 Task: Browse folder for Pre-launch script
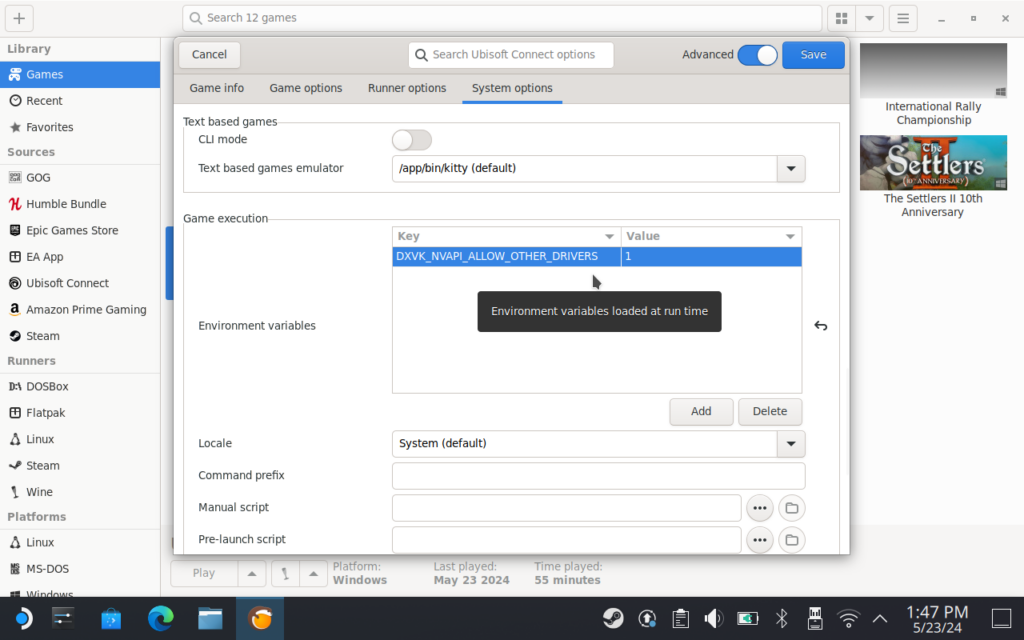[x=792, y=540]
